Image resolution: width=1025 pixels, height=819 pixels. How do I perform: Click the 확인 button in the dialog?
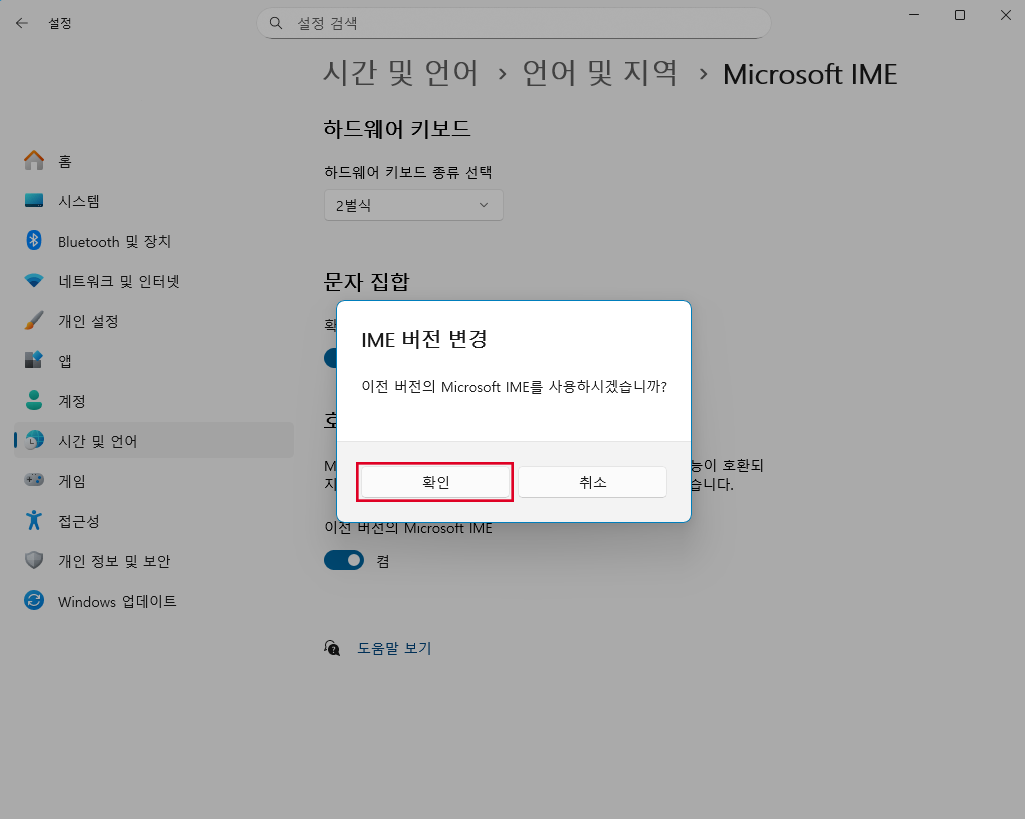435,482
